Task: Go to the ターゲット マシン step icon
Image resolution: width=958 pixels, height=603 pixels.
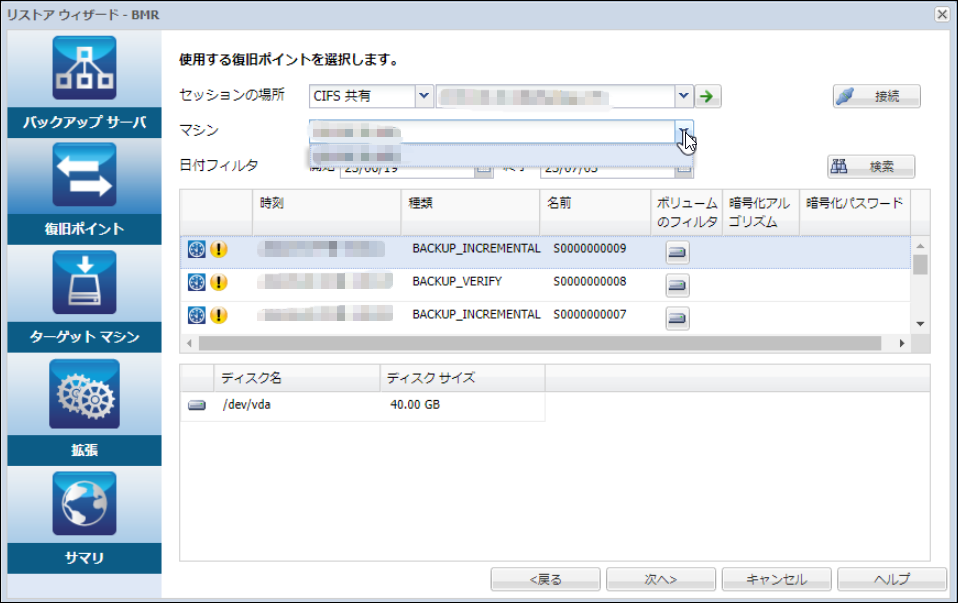Action: point(84,284)
